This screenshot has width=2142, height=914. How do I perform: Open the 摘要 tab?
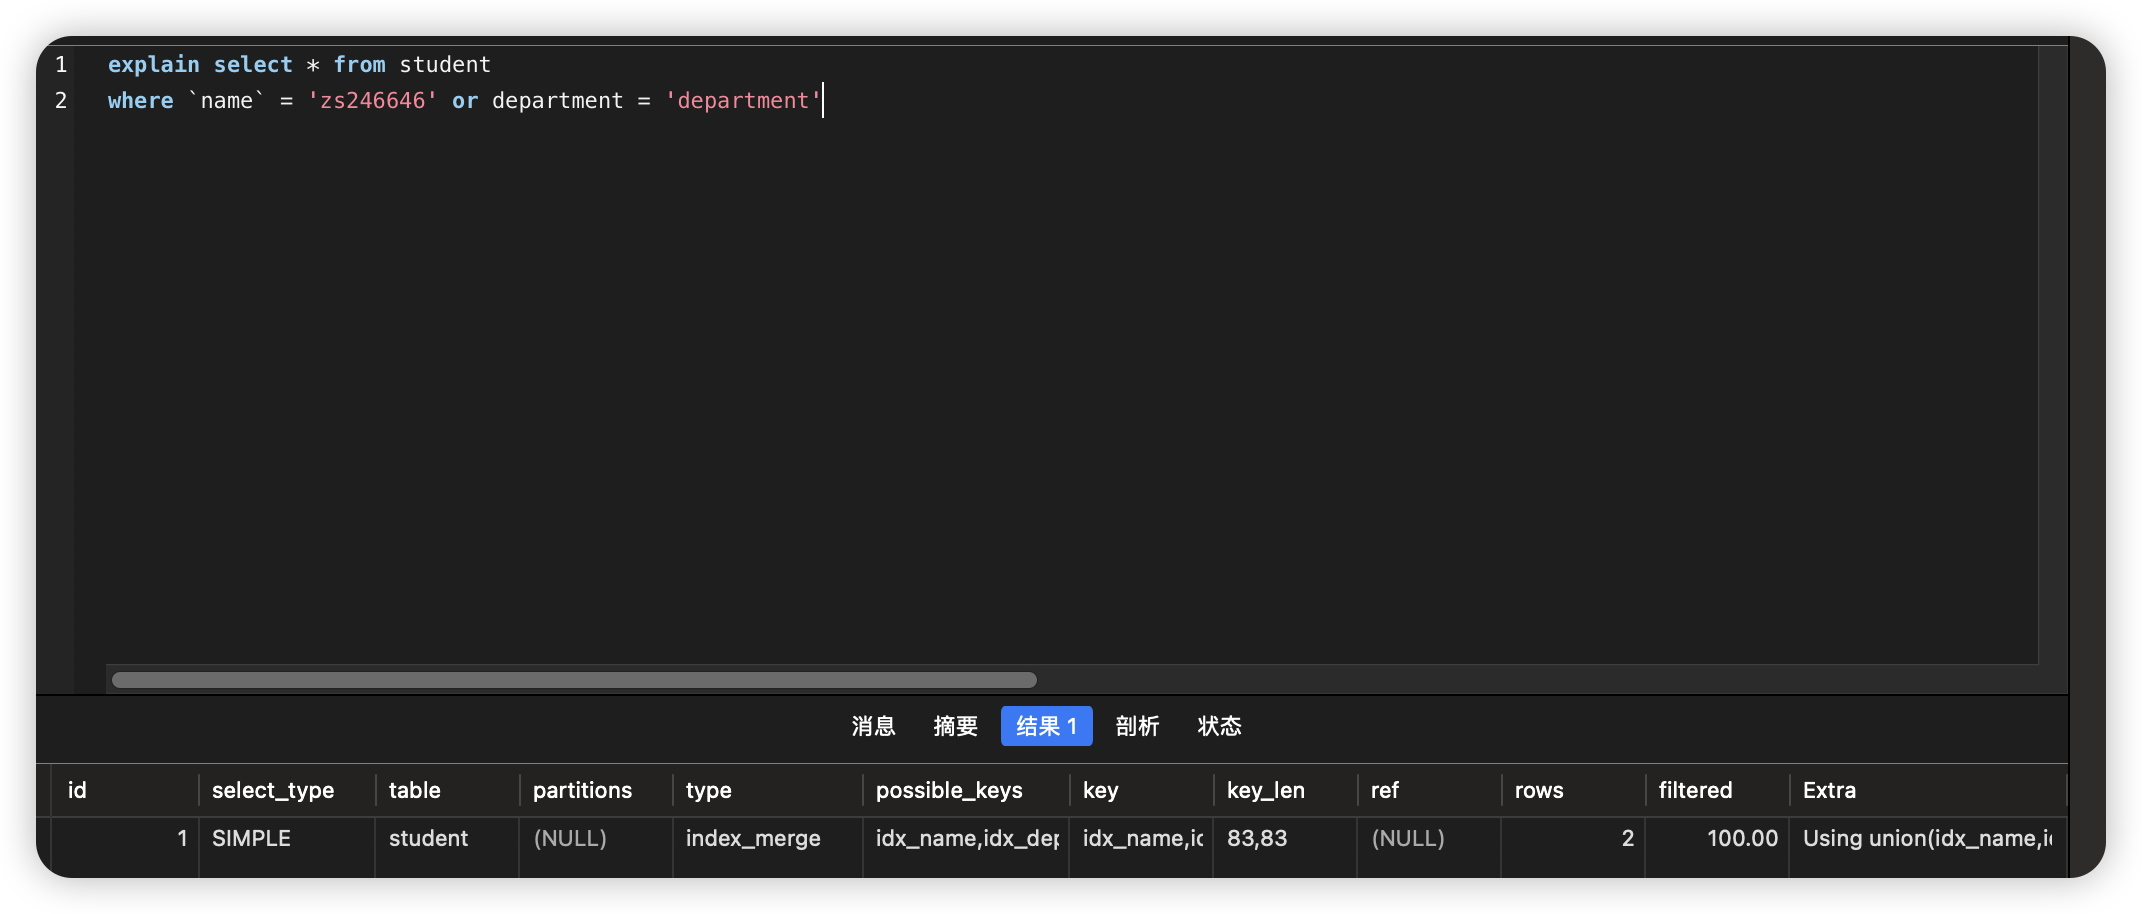pos(955,726)
